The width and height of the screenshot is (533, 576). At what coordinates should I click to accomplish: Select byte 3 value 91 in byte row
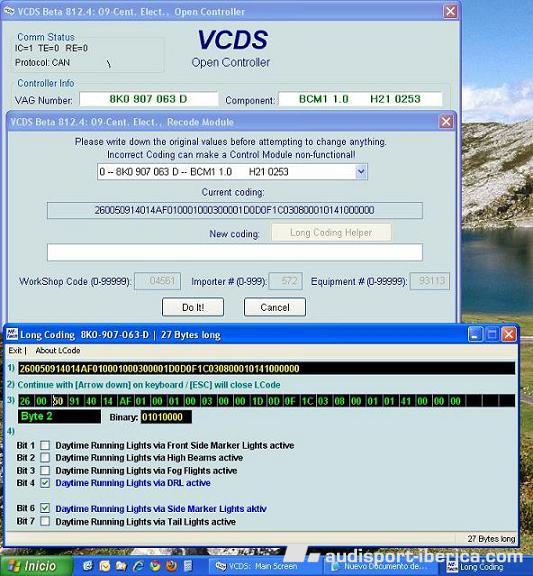tap(74, 401)
